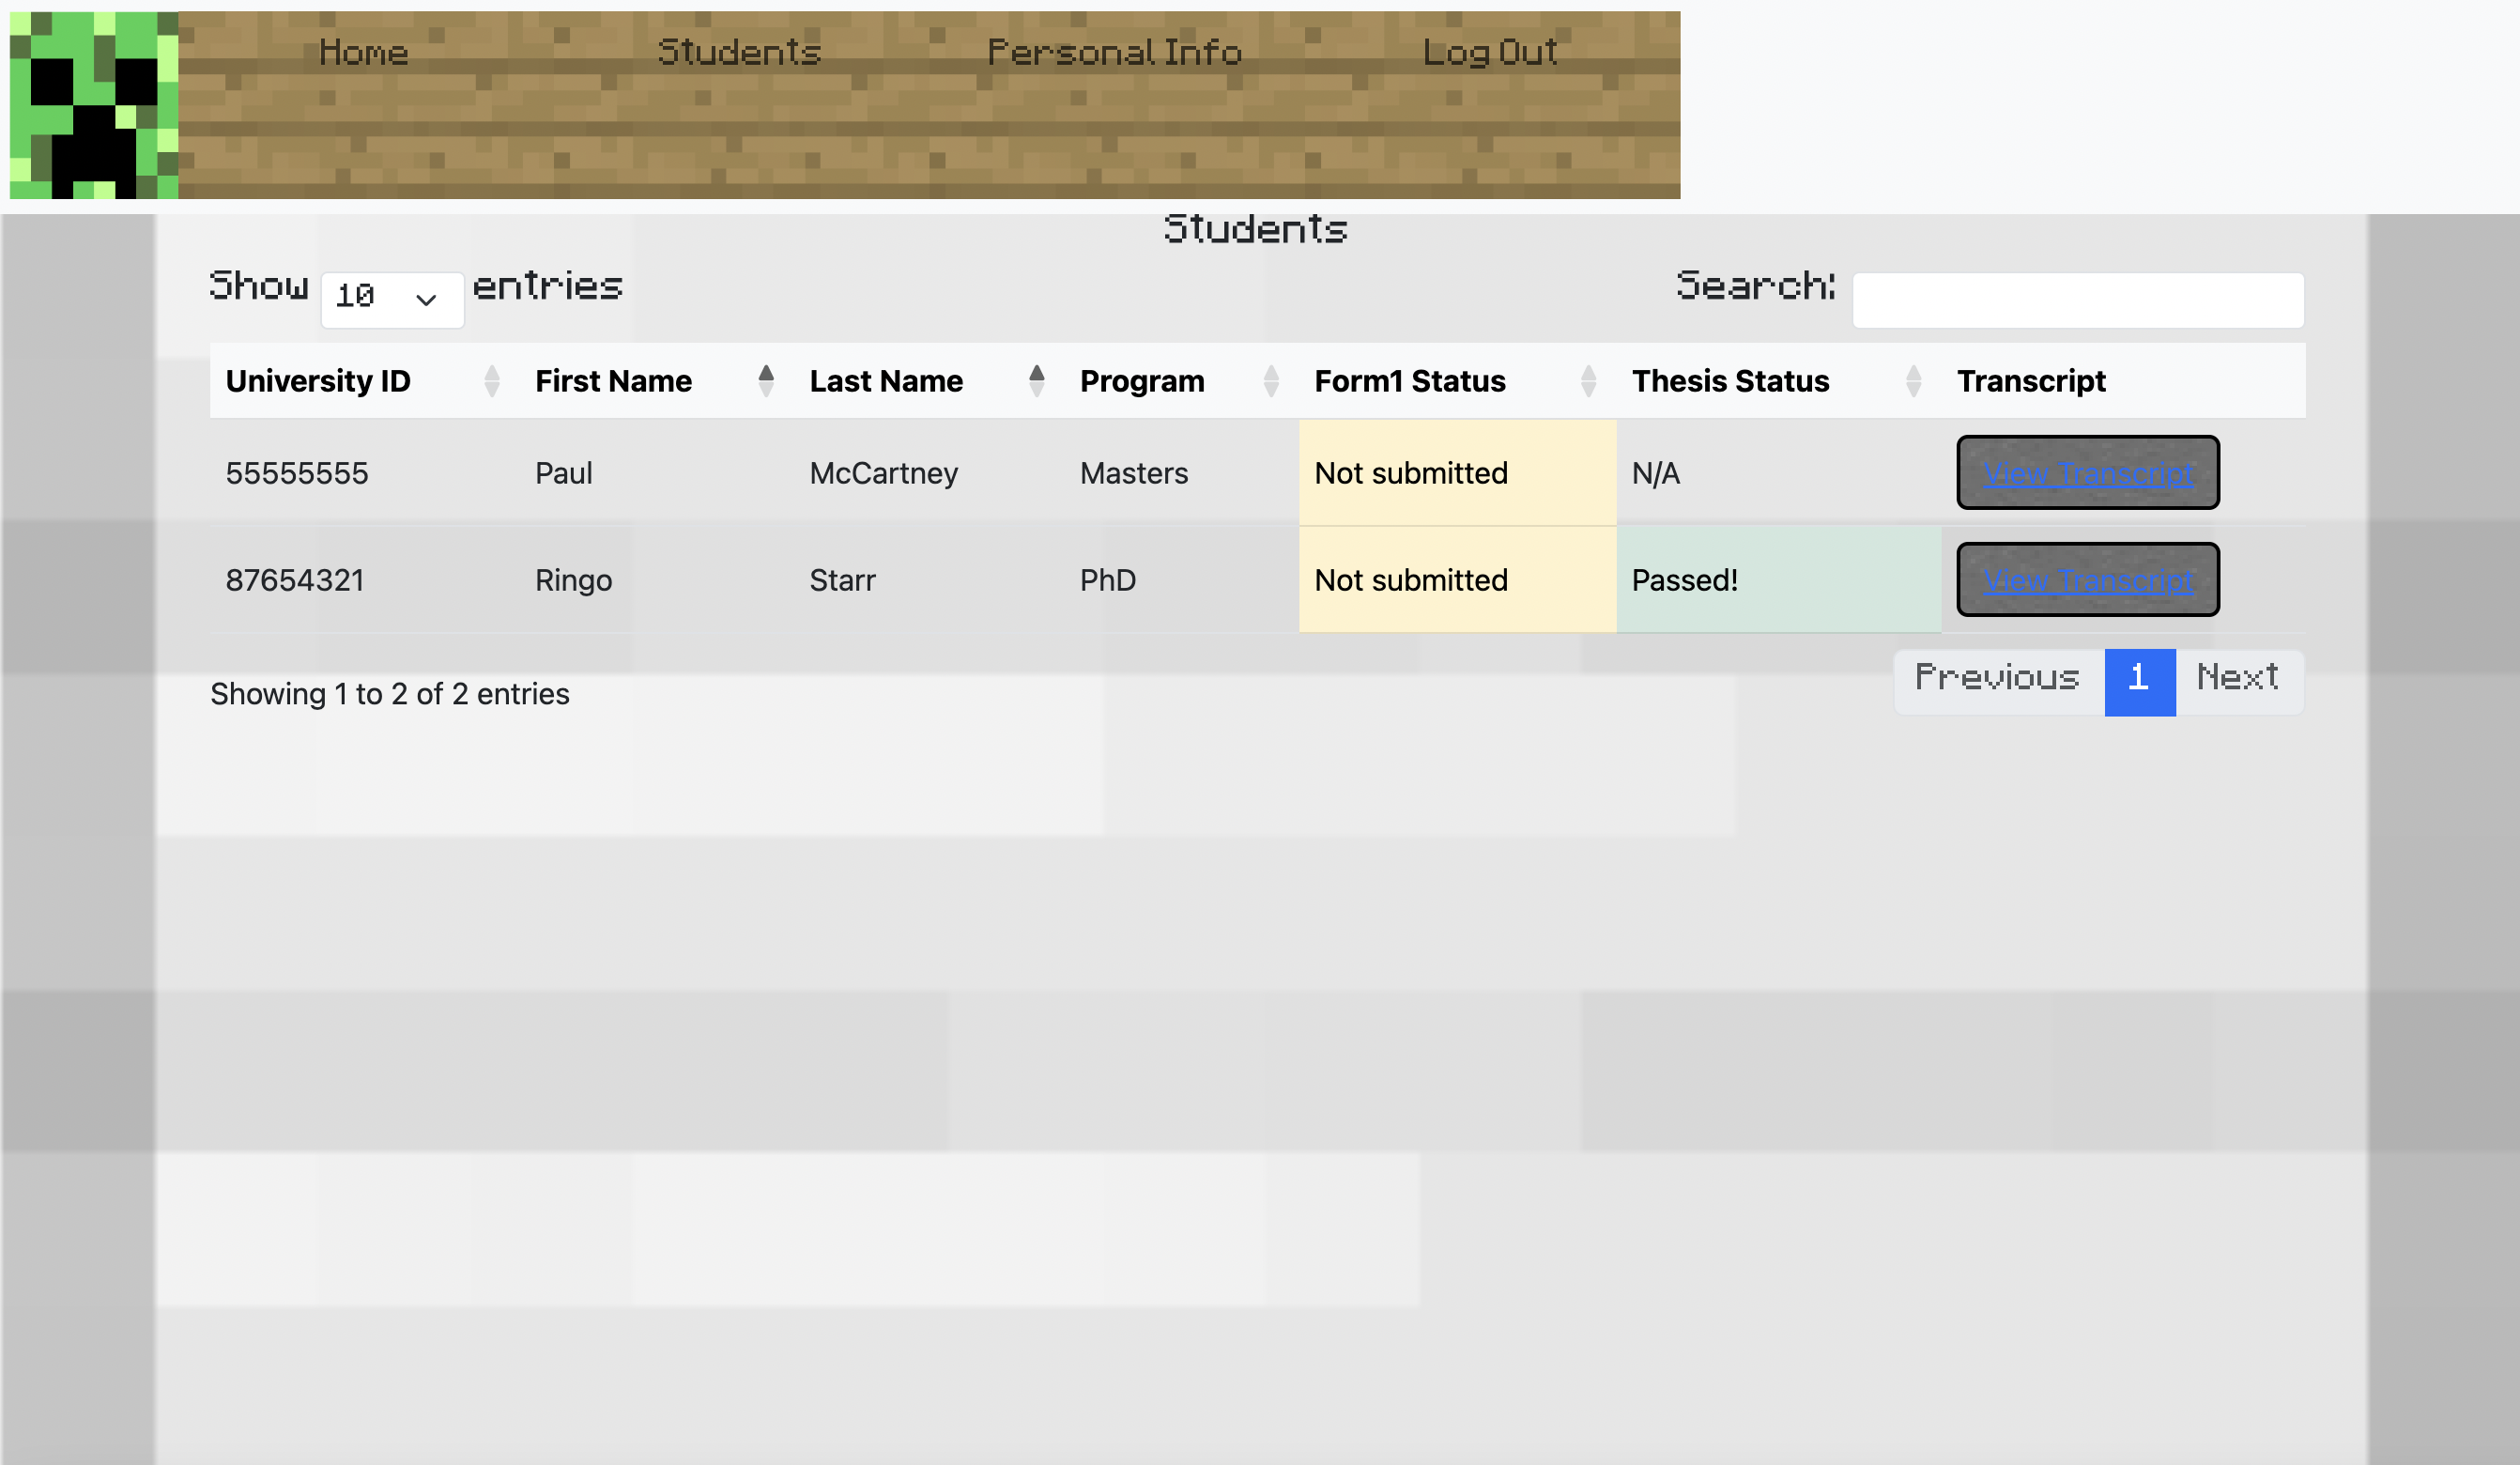Sort by Thesis Status column arrow
Viewport: 2520px width, 1465px height.
tap(1913, 380)
